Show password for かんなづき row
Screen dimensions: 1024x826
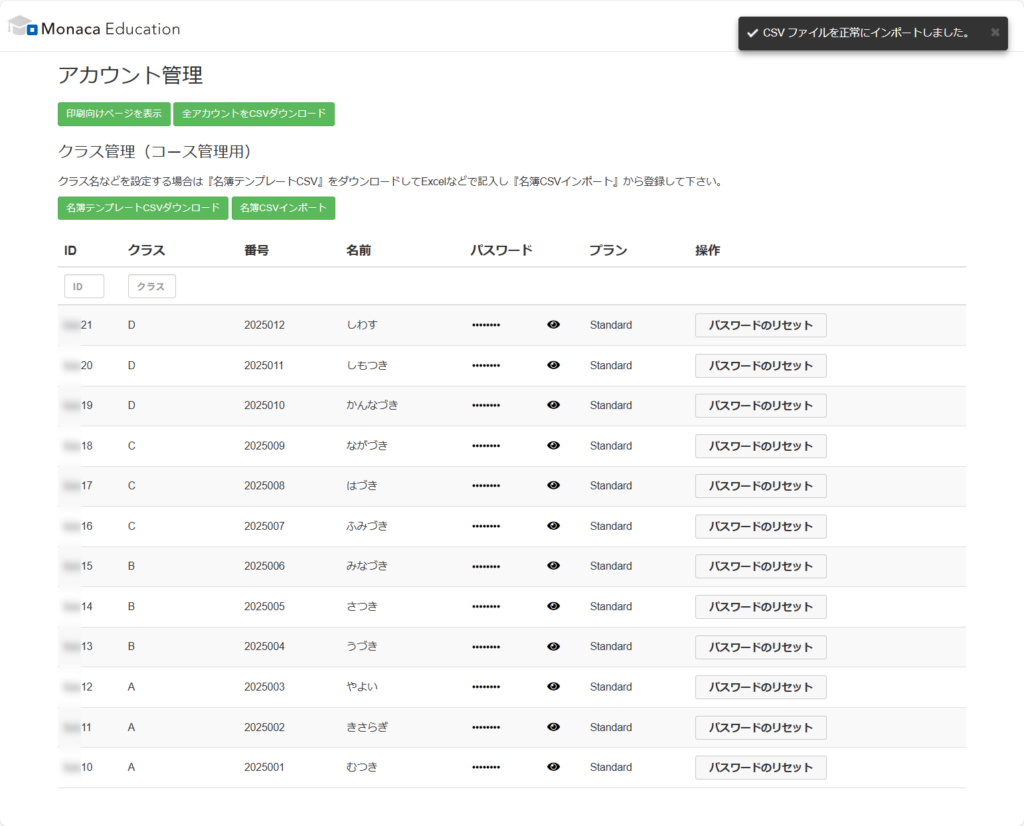point(553,405)
